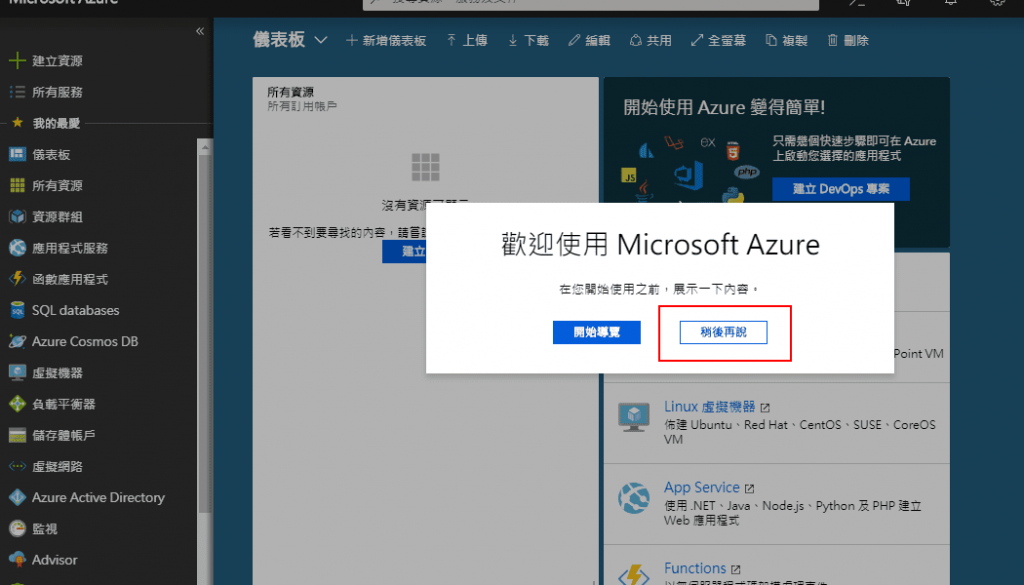Click the Functions tile icon
1024x585 pixels.
pos(633,575)
